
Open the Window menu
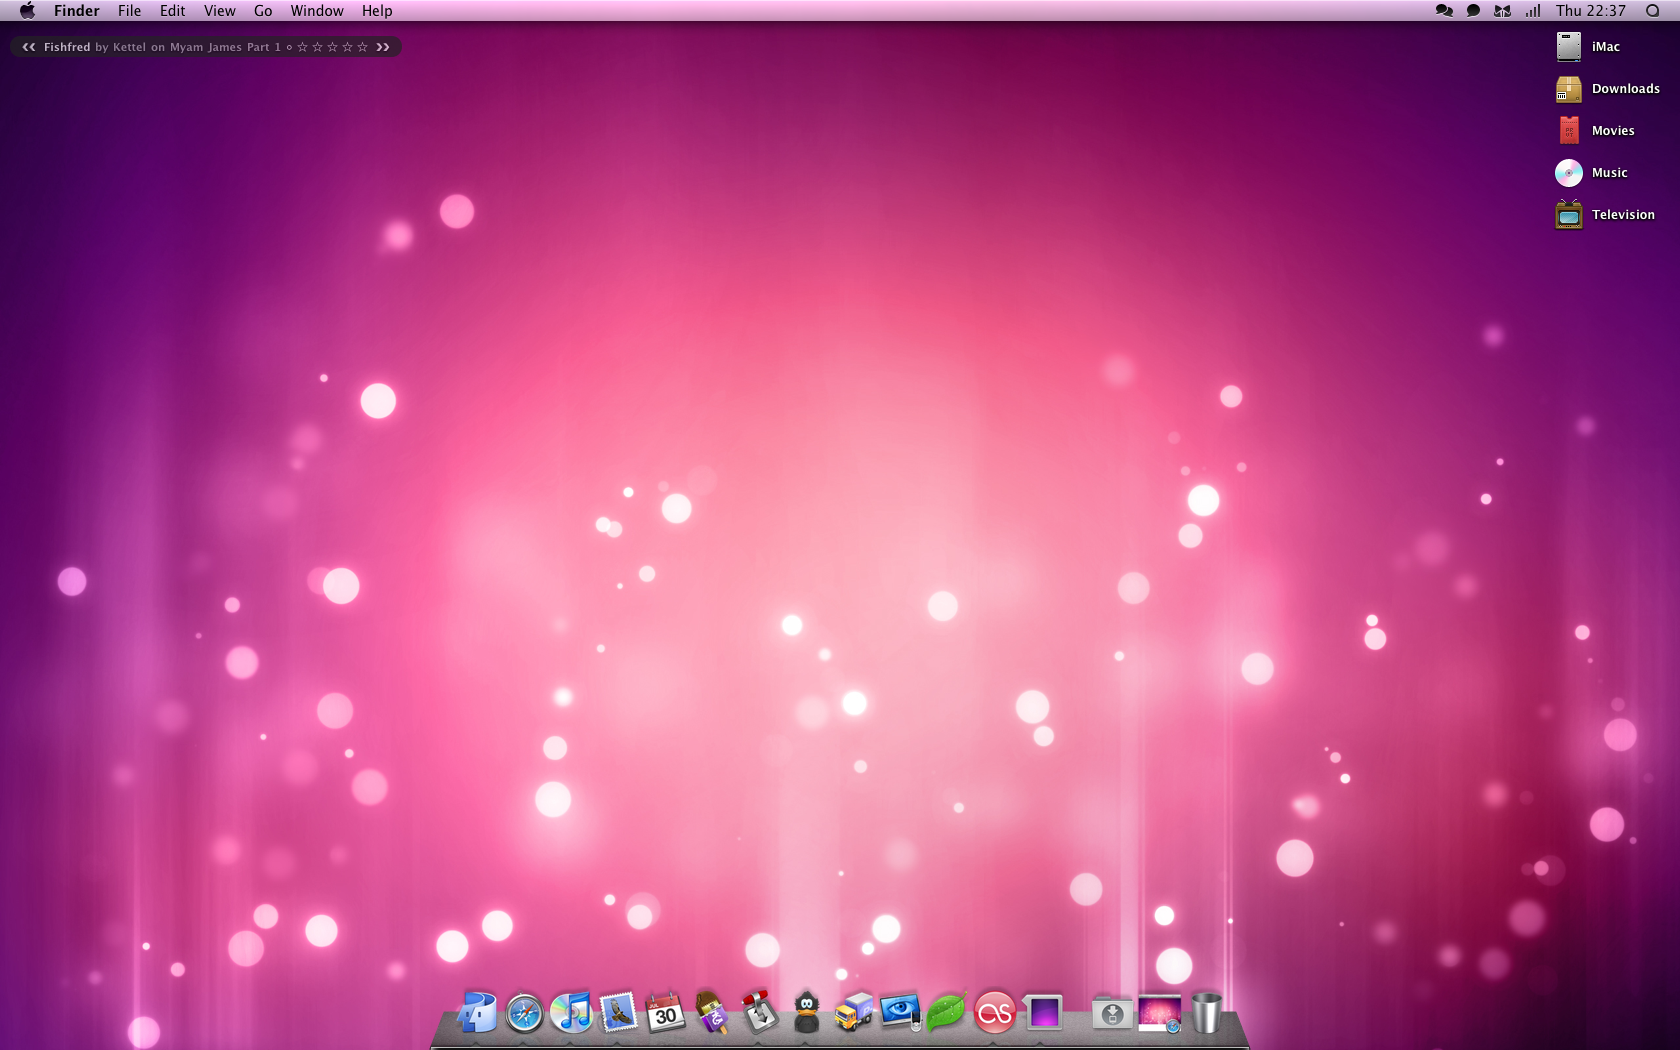(317, 11)
